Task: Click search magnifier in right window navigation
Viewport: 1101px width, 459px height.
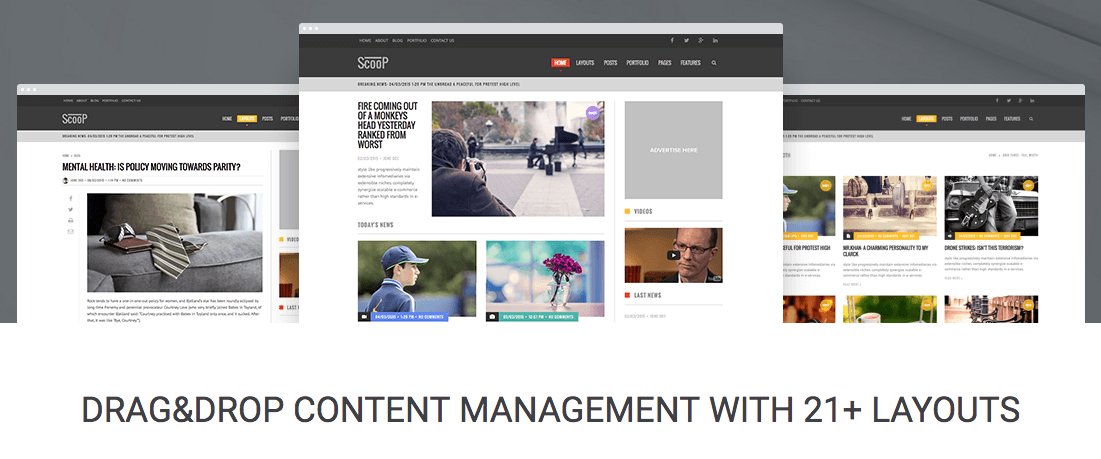Action: 1031,119
